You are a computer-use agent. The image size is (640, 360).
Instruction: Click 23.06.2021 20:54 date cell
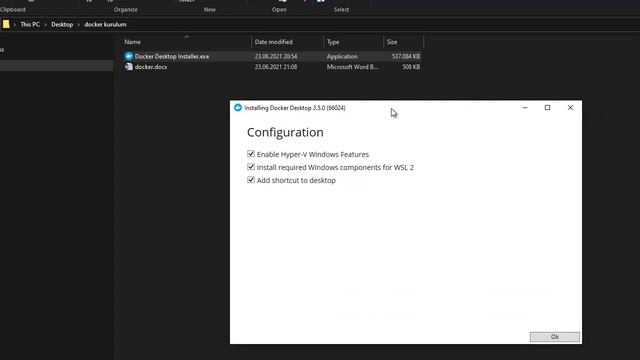click(x=276, y=56)
